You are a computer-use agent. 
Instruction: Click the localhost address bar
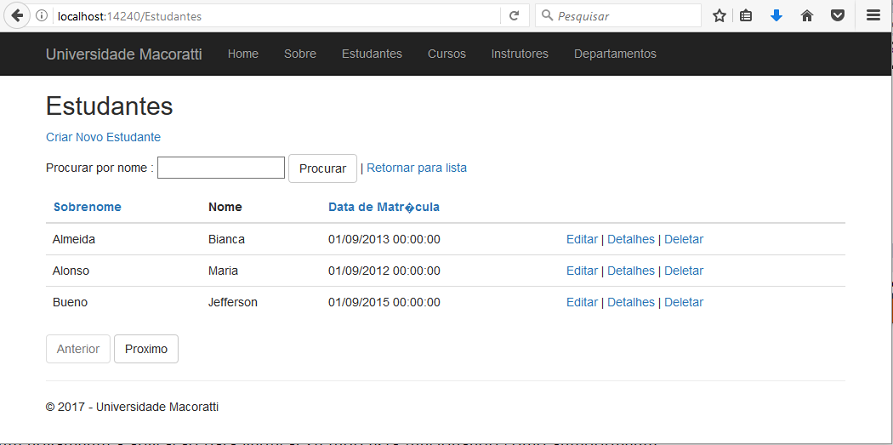[276, 17]
